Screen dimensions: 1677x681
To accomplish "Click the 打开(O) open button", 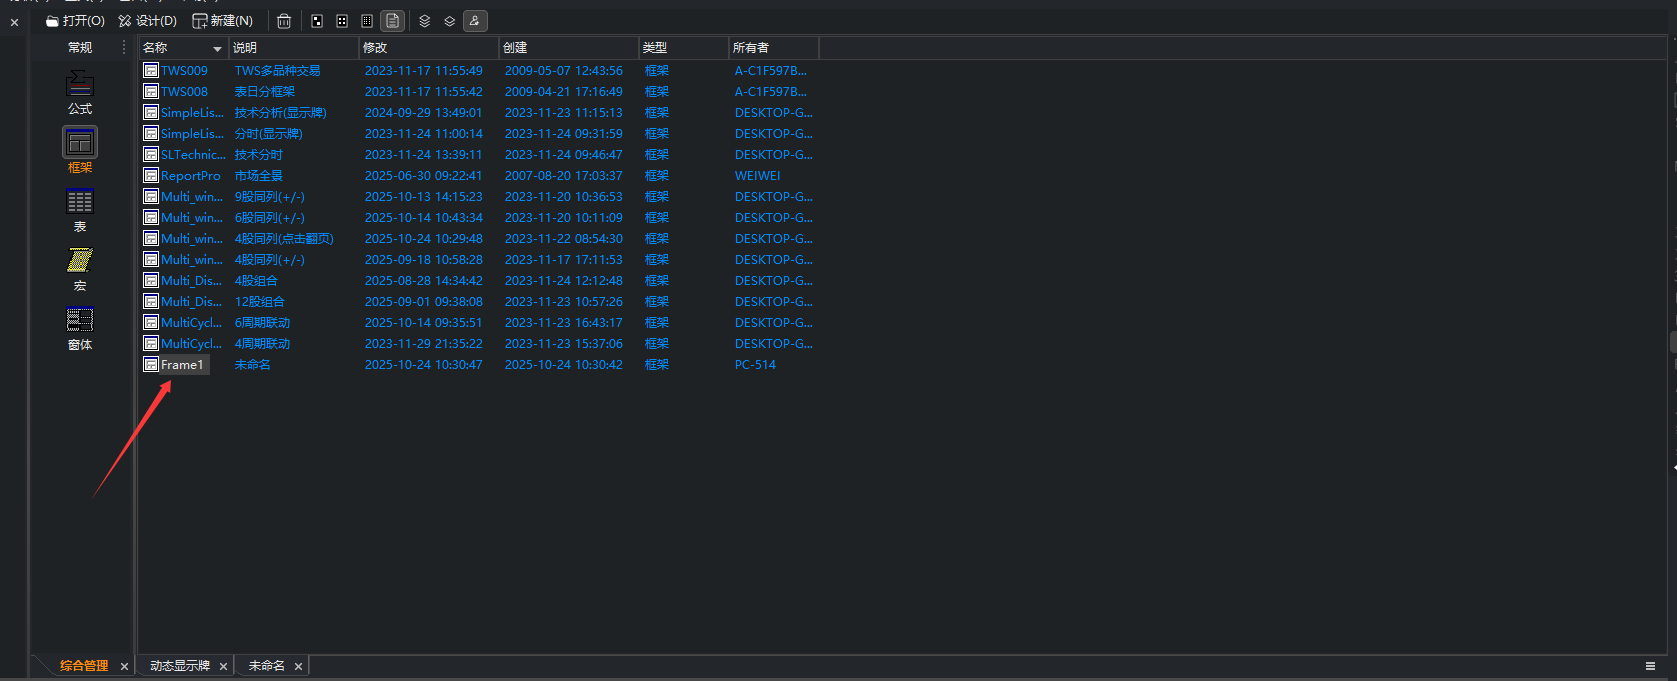I will tap(75, 21).
